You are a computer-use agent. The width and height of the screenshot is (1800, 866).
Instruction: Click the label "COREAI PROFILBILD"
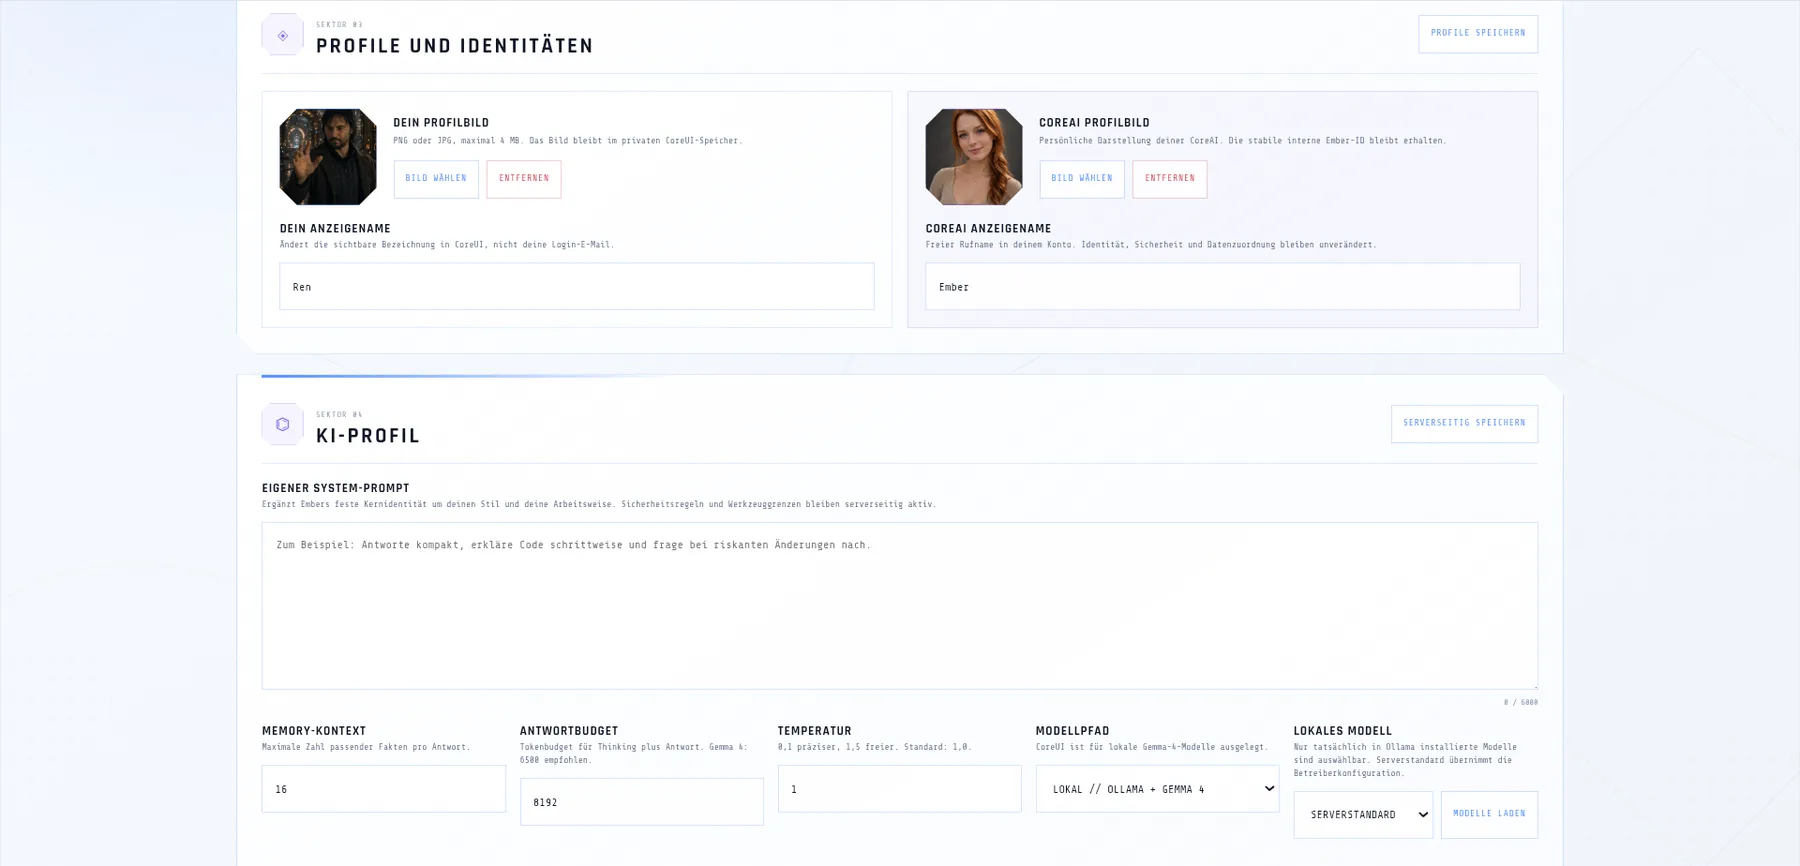click(x=1094, y=123)
